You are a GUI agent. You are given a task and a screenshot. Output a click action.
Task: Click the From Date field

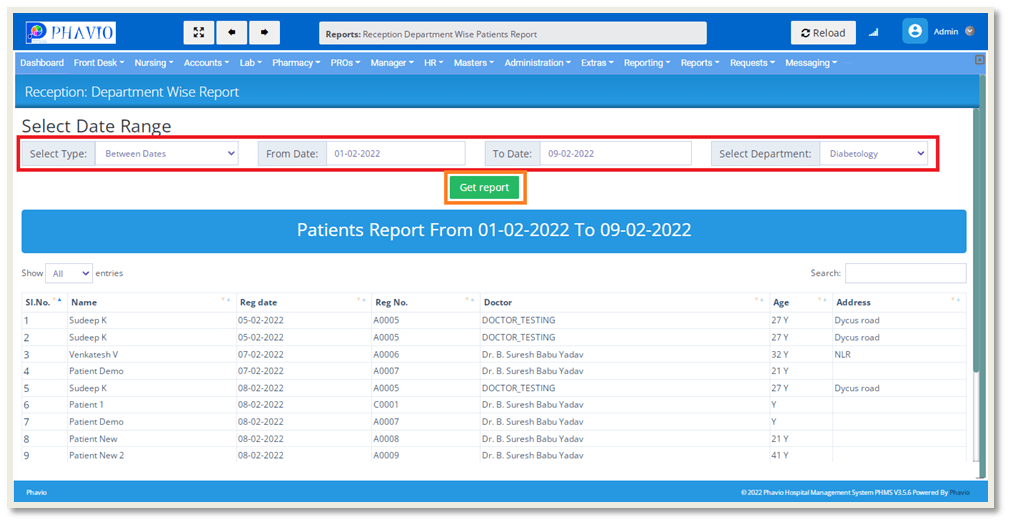pyautogui.click(x=396, y=154)
